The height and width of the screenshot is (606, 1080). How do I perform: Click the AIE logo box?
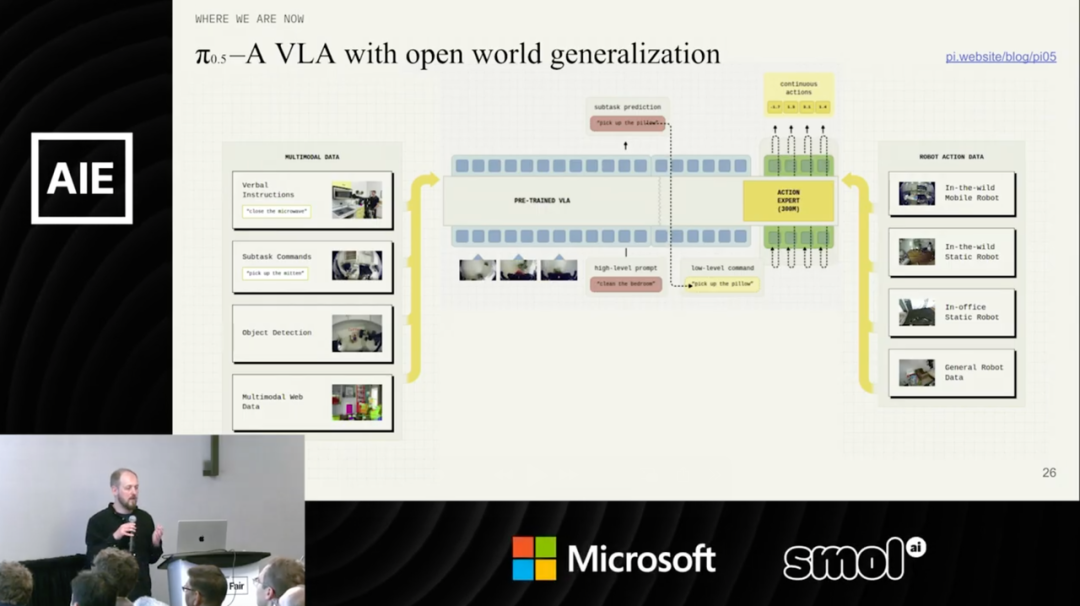click(81, 178)
